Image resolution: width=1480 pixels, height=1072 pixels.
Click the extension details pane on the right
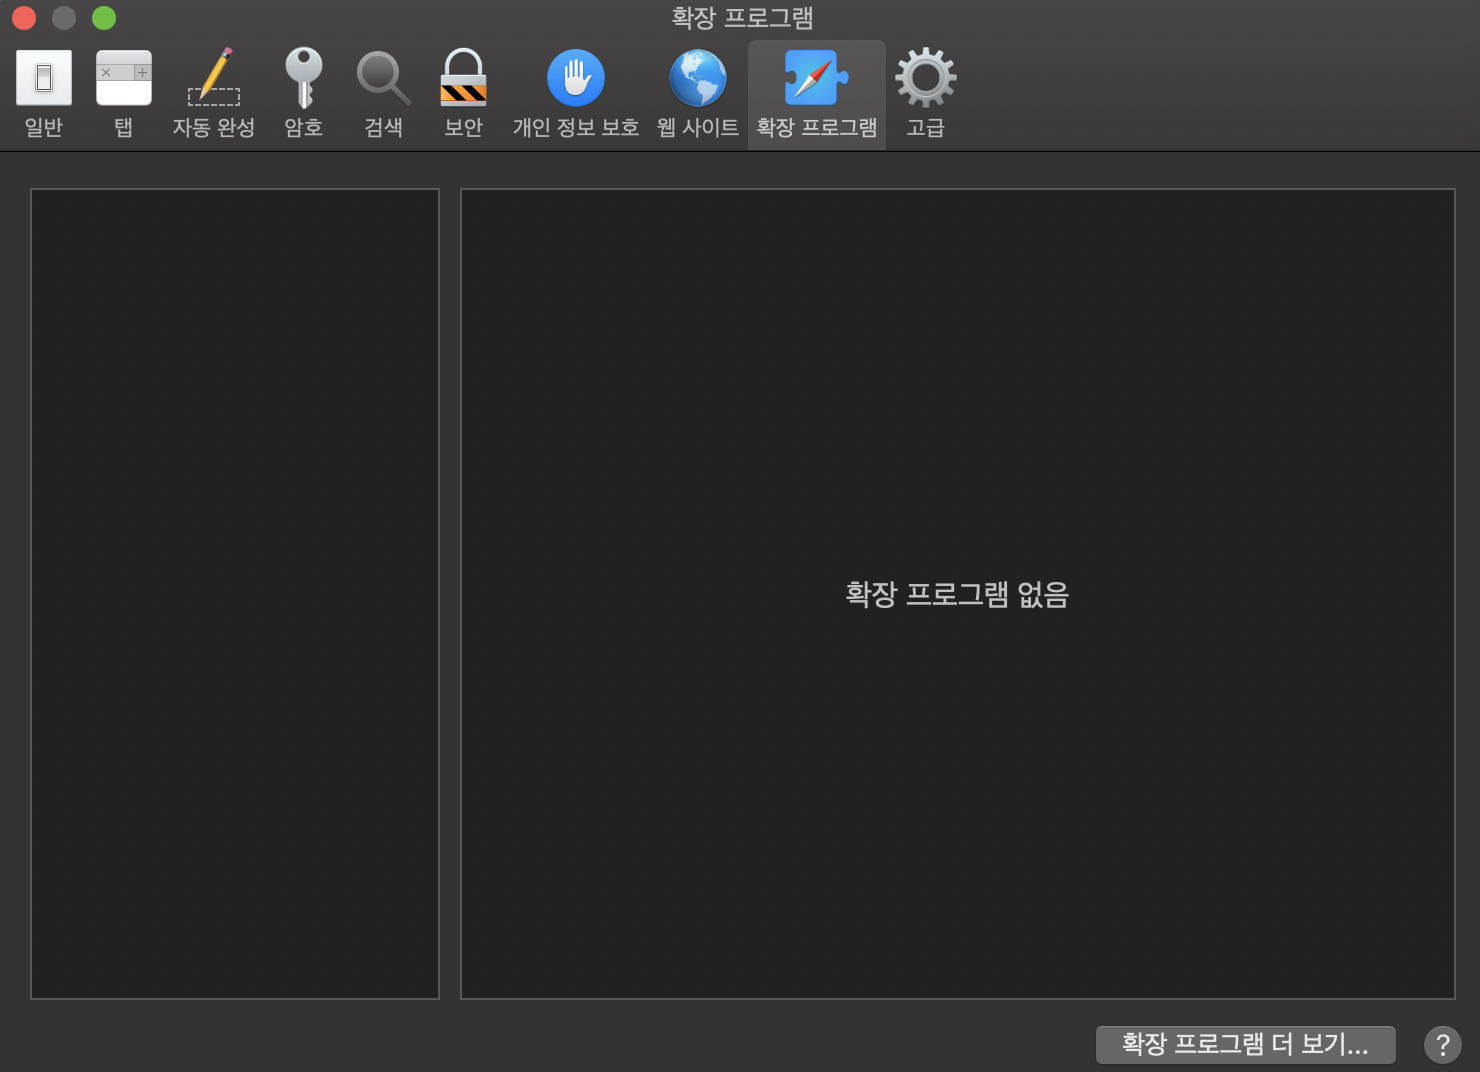pos(957,400)
